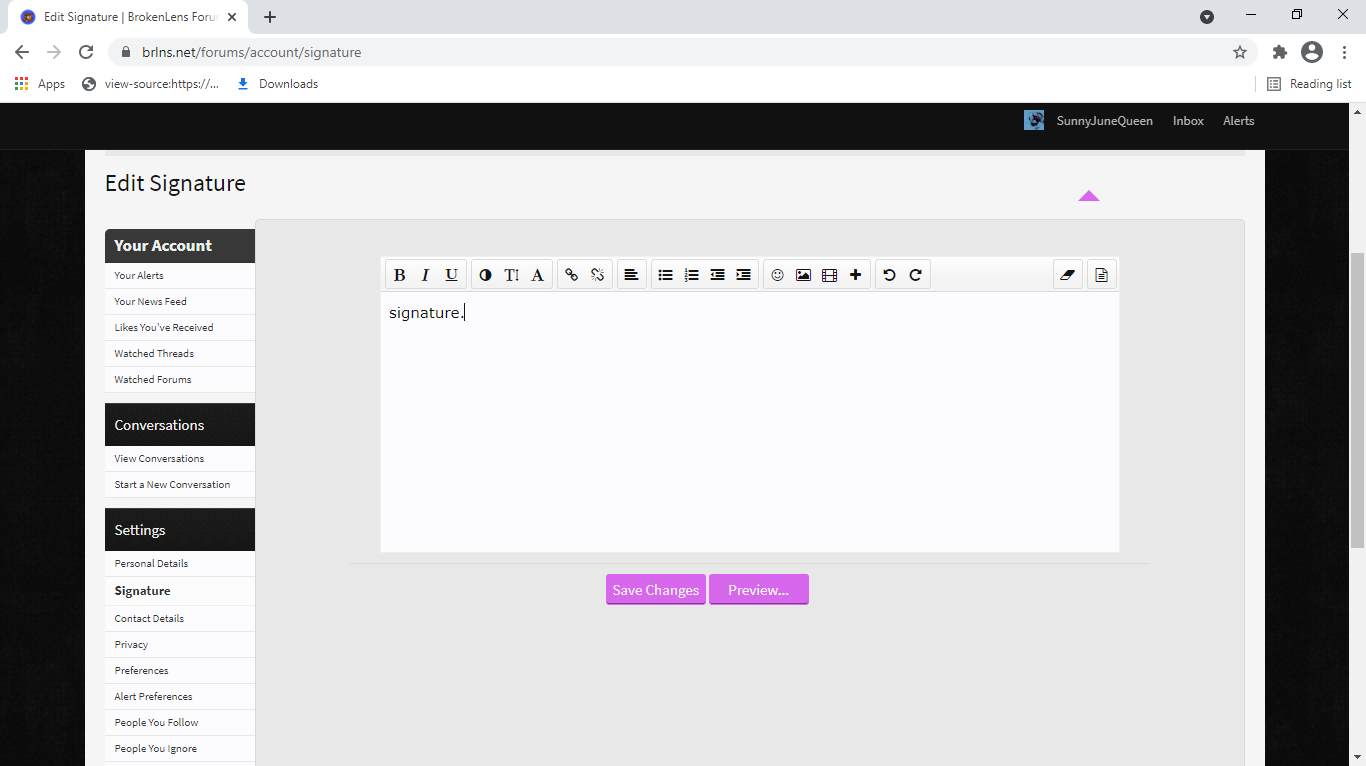This screenshot has width=1366, height=766.
Task: Select Signature in settings sidebar
Action: click(x=180, y=591)
